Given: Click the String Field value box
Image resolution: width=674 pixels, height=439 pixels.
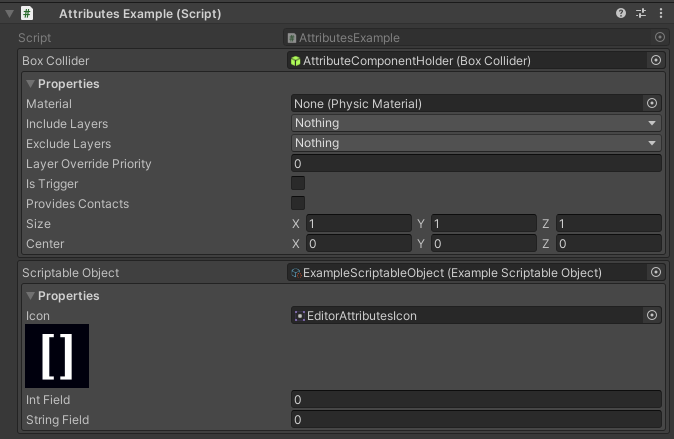Looking at the screenshot, I should [476, 420].
